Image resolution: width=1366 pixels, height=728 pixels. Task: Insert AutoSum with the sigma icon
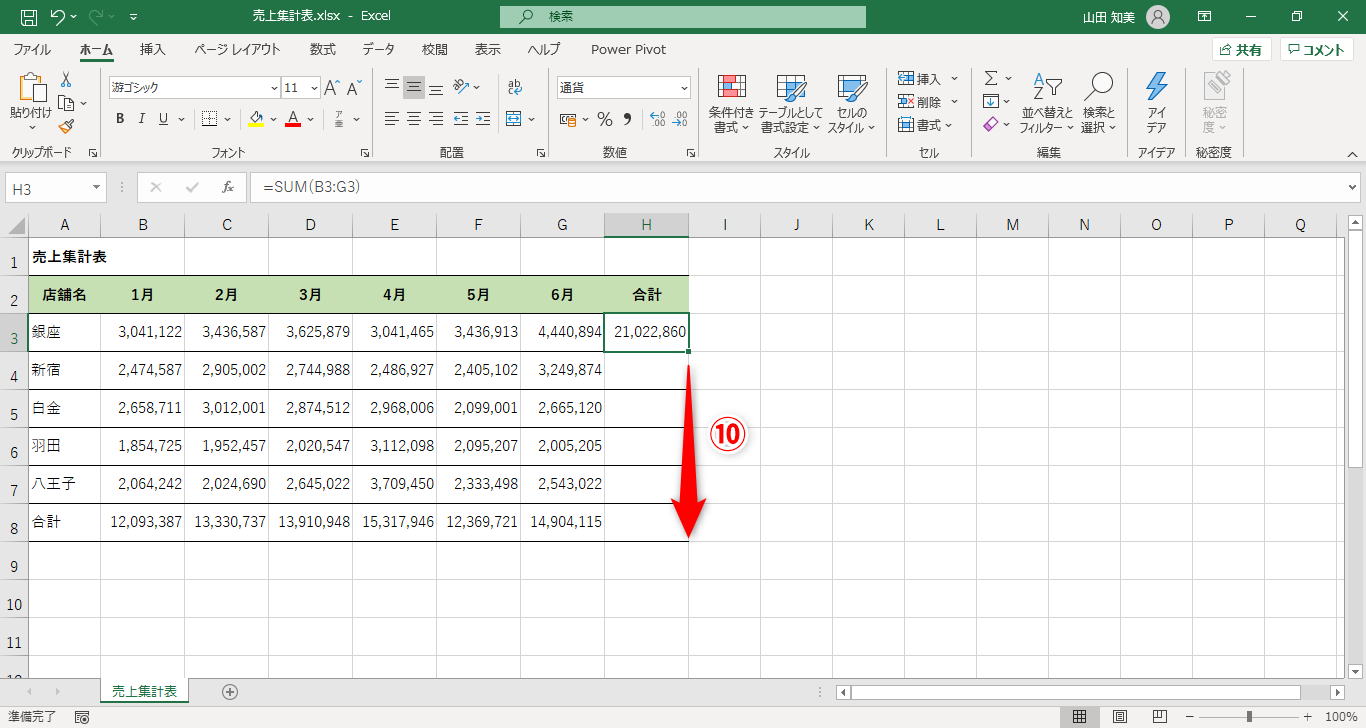click(991, 78)
